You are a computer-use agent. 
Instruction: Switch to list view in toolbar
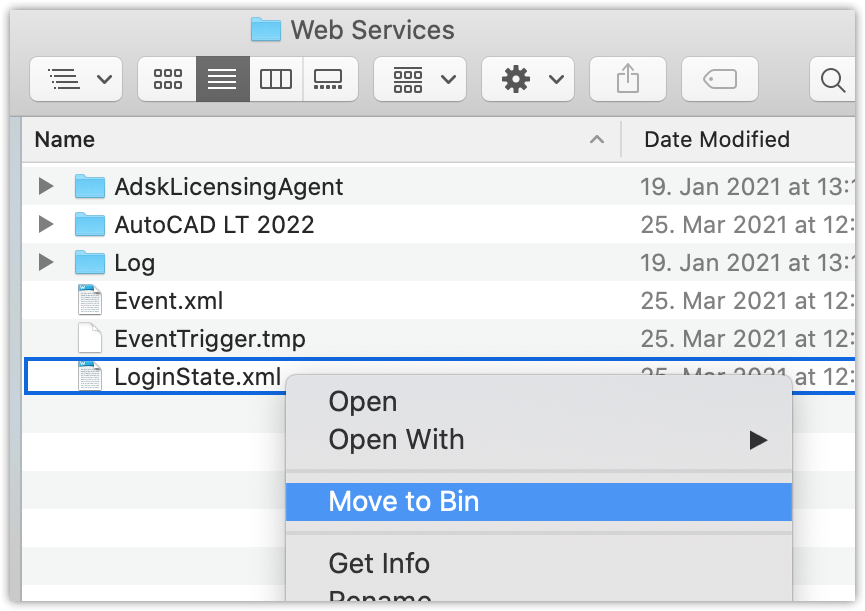[x=222, y=79]
